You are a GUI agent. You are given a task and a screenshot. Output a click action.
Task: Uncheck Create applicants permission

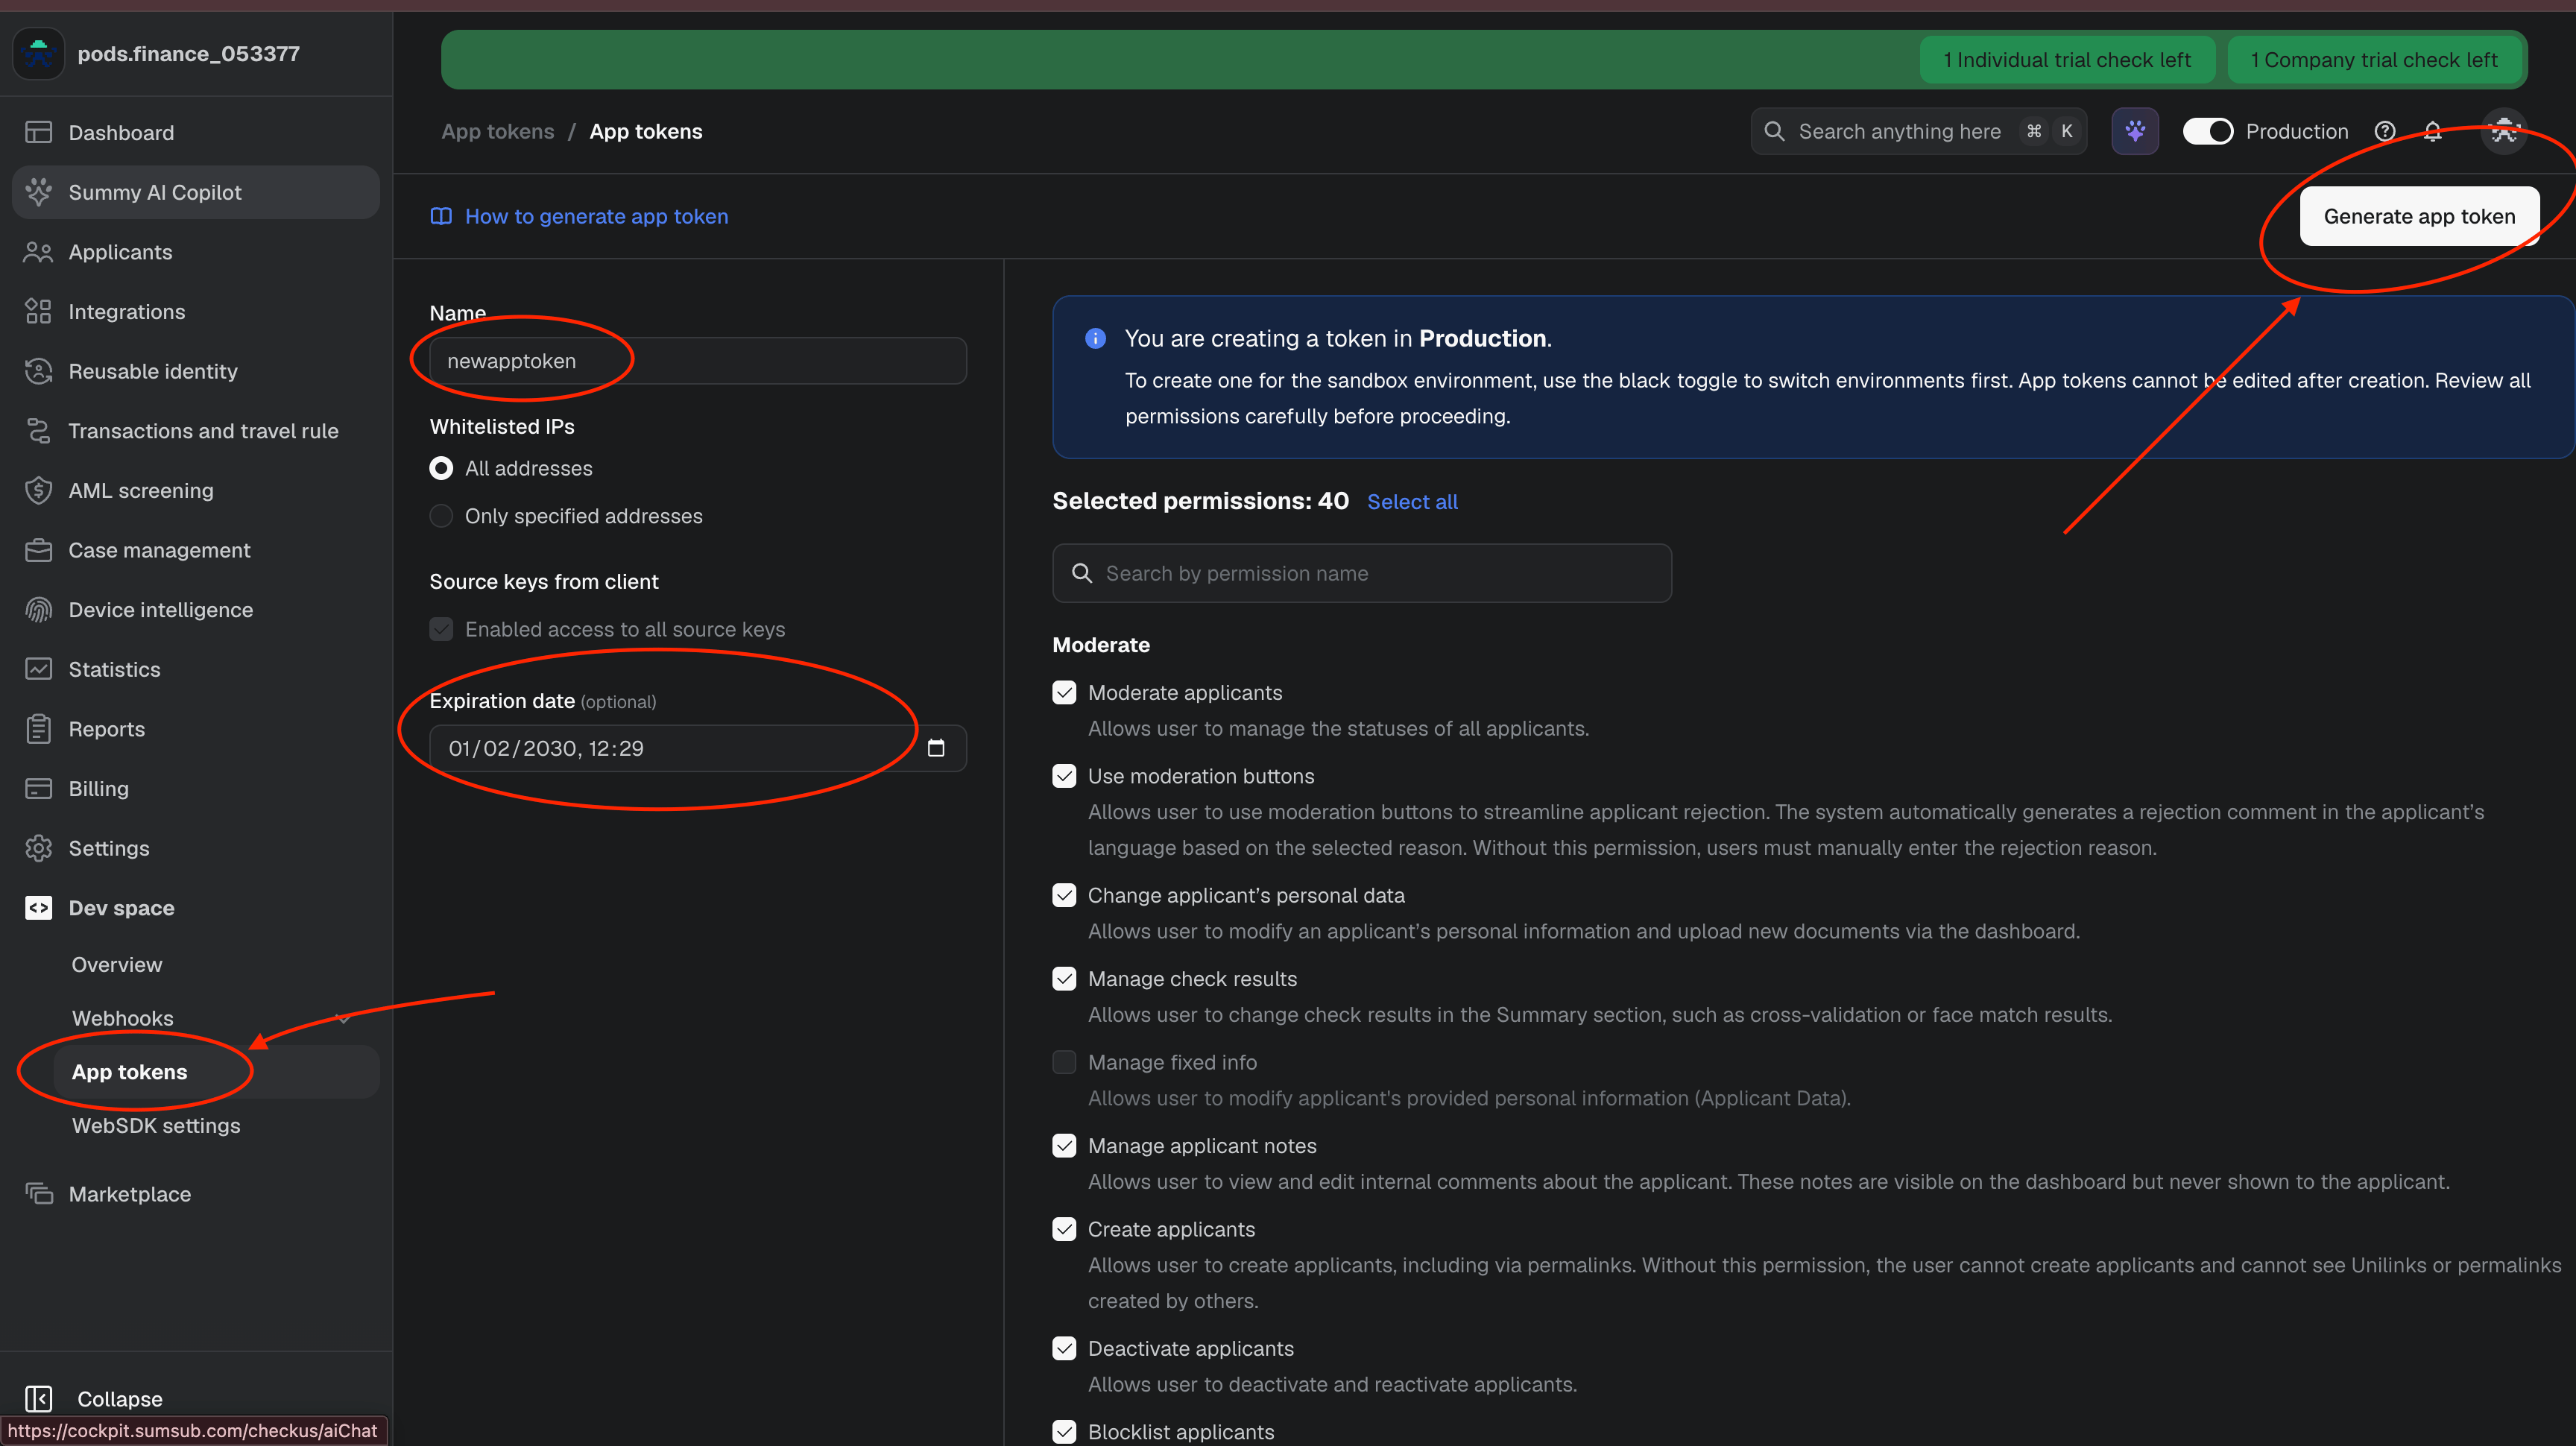pos(1064,1229)
